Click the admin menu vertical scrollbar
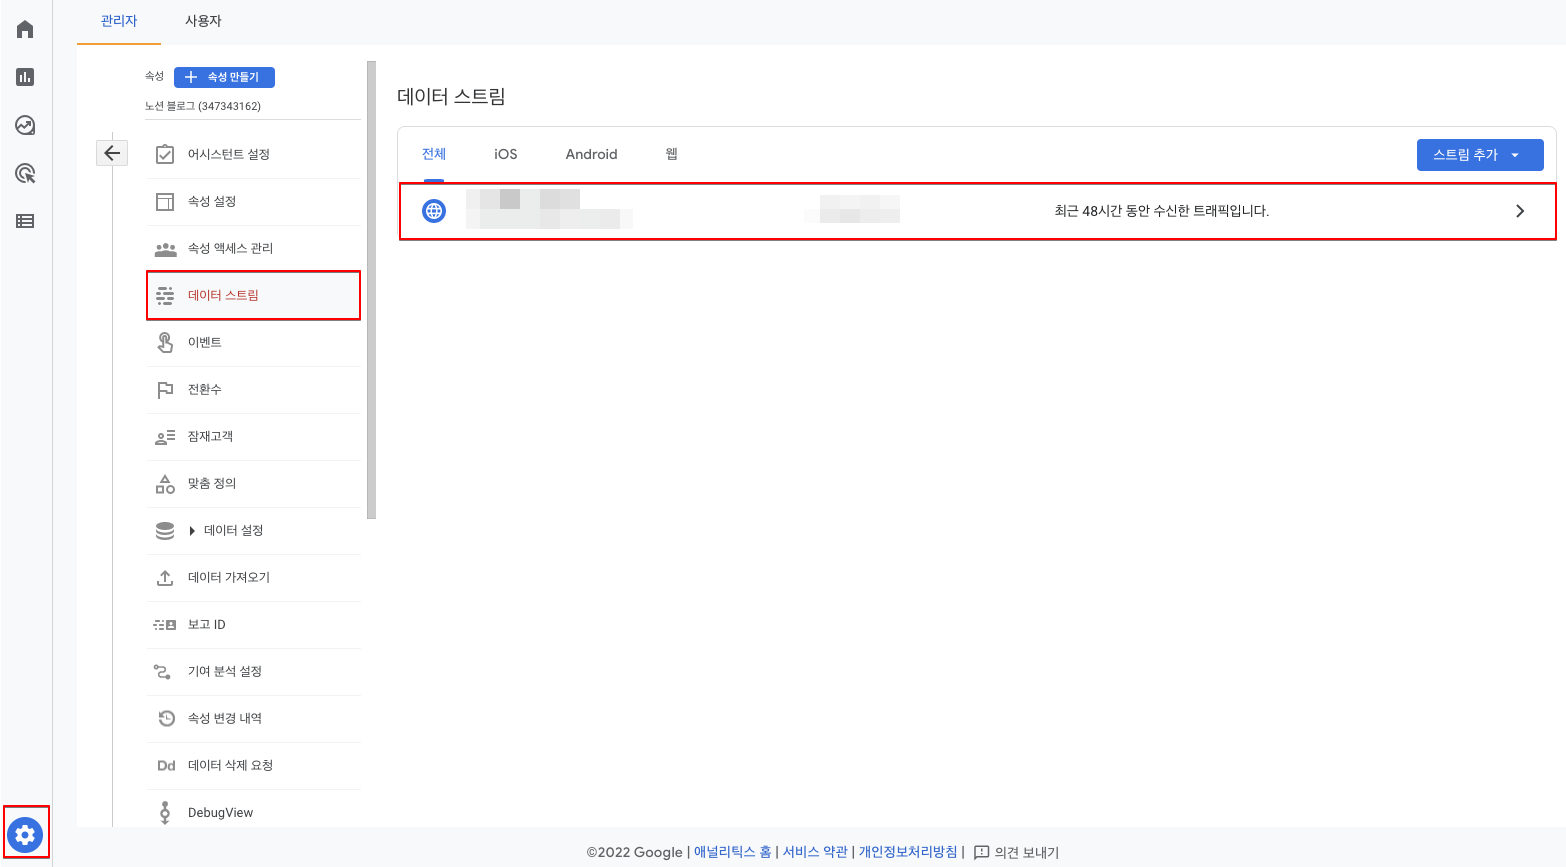Image resolution: width=1566 pixels, height=867 pixels. (372, 290)
